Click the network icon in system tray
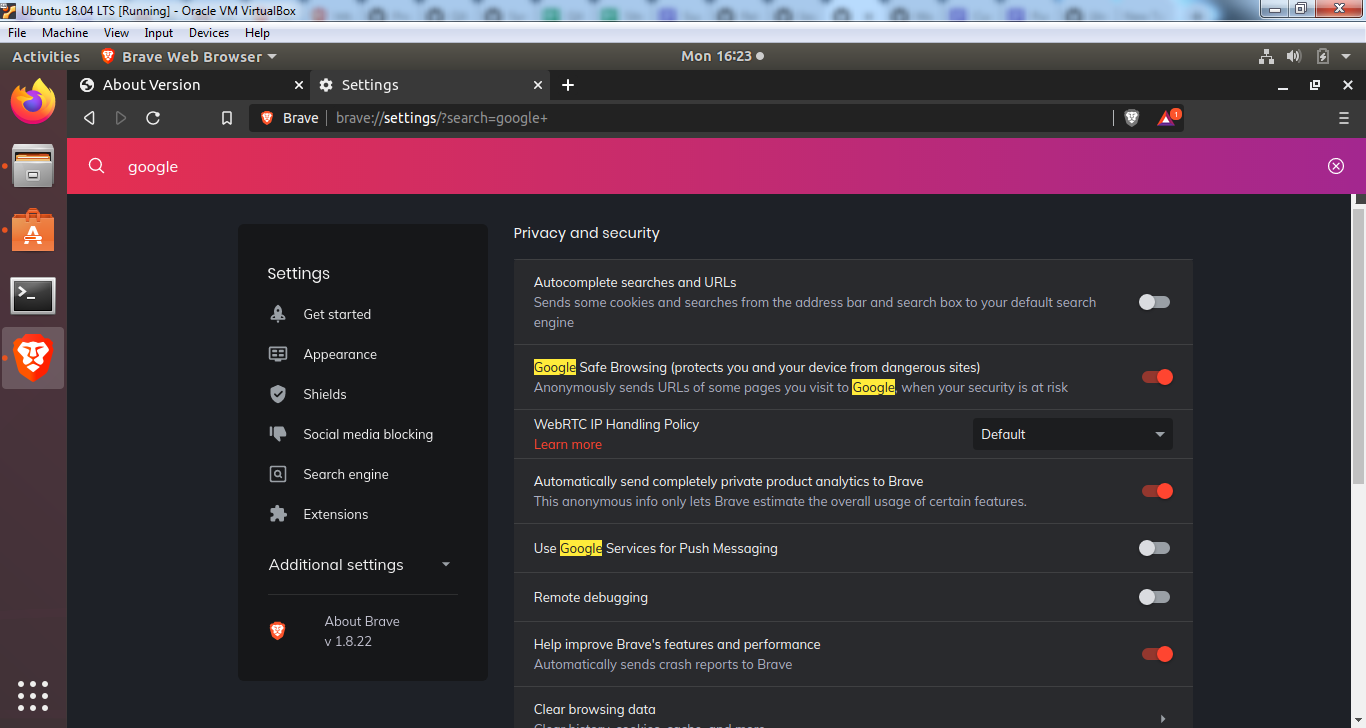The height and width of the screenshot is (728, 1366). pyautogui.click(x=1266, y=57)
